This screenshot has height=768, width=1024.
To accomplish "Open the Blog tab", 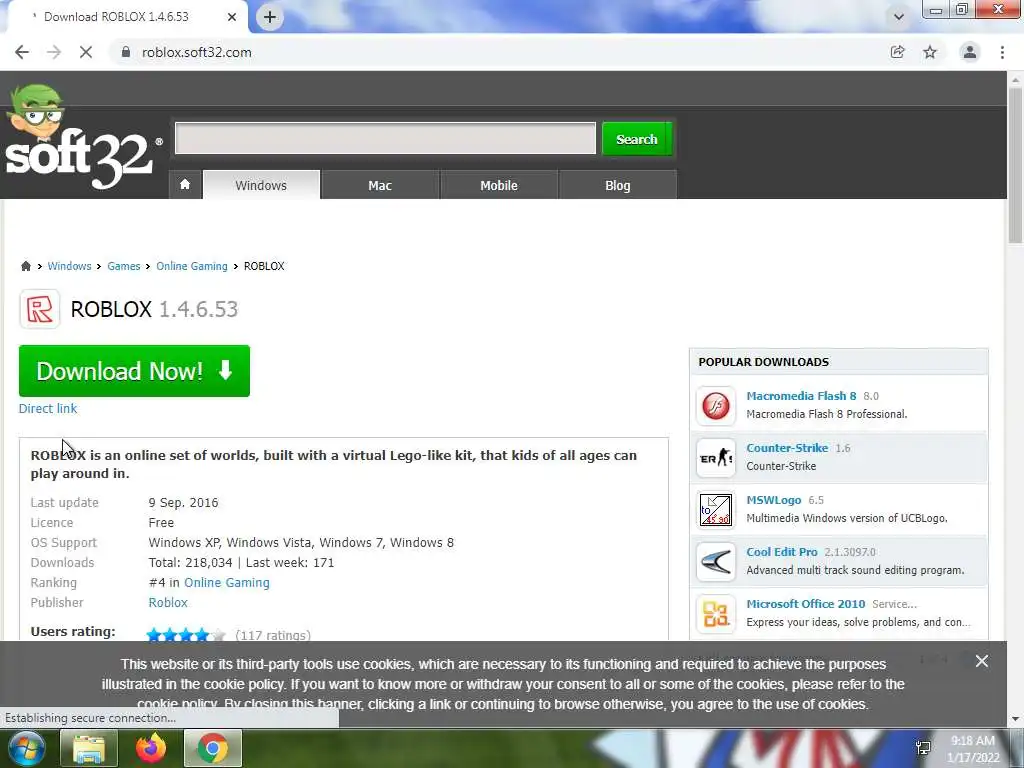I will click(x=618, y=185).
